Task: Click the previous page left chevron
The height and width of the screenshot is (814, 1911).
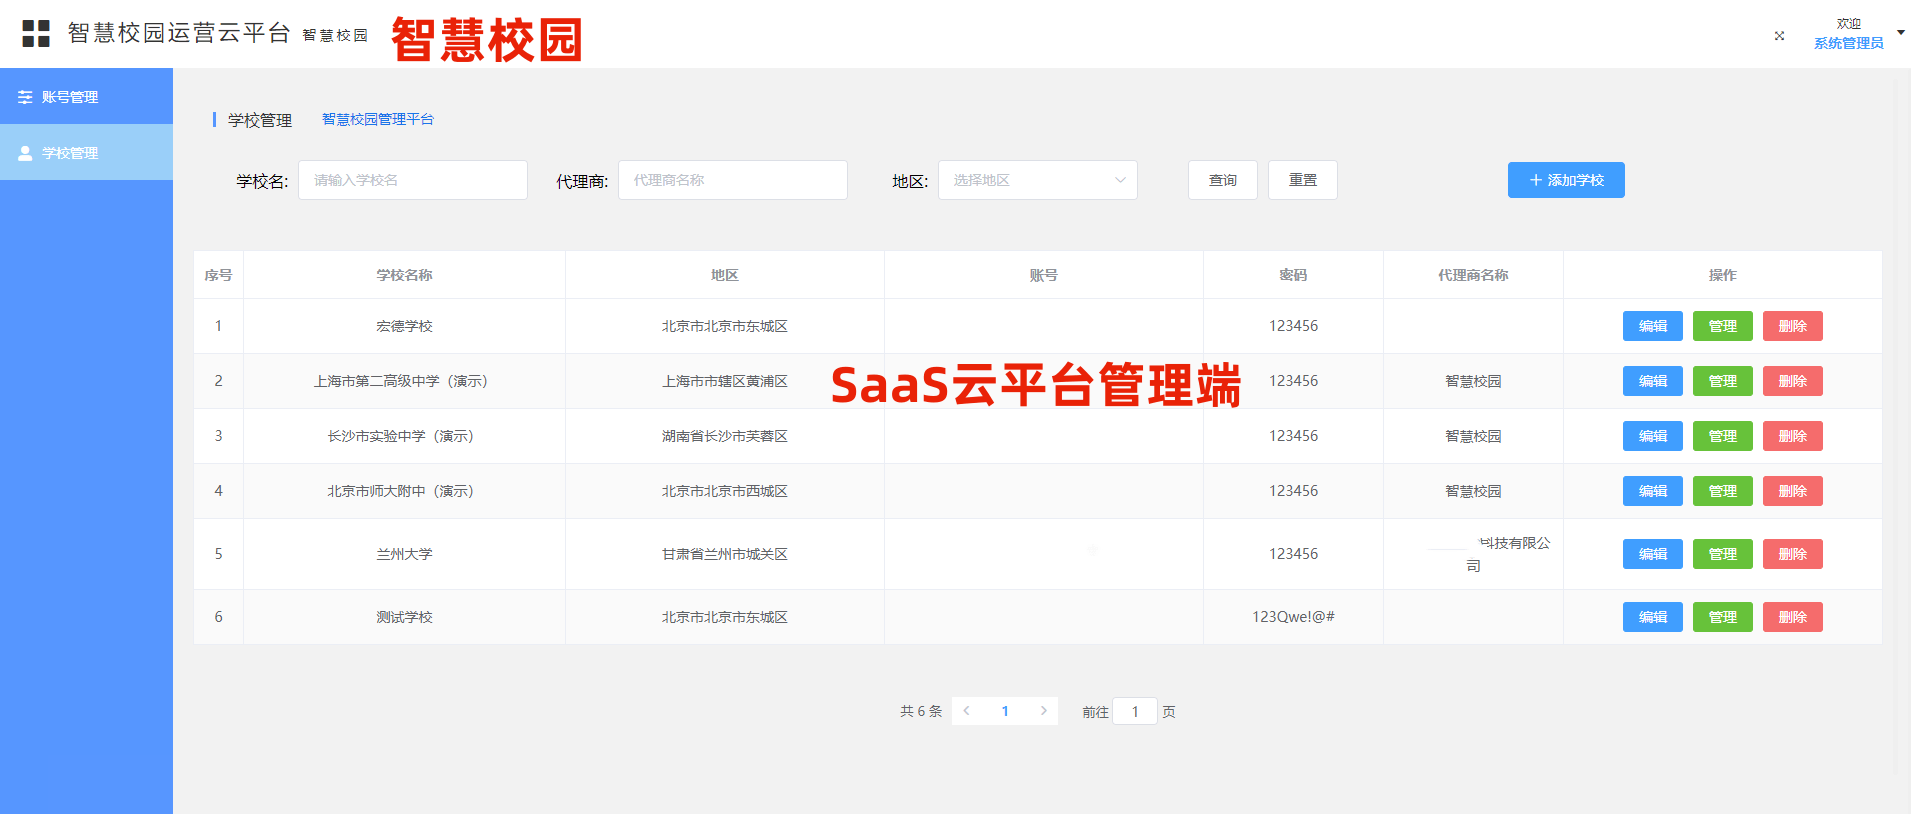Action: tap(966, 711)
